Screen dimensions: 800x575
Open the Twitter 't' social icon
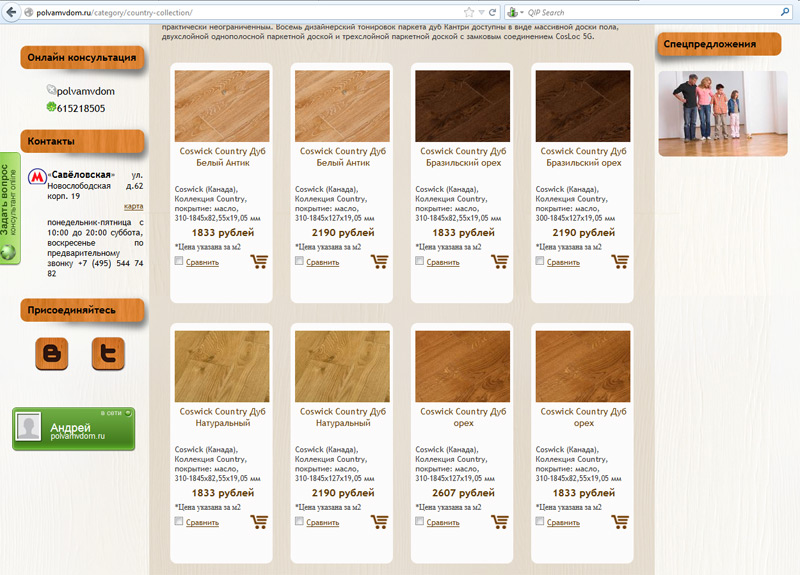coord(108,353)
